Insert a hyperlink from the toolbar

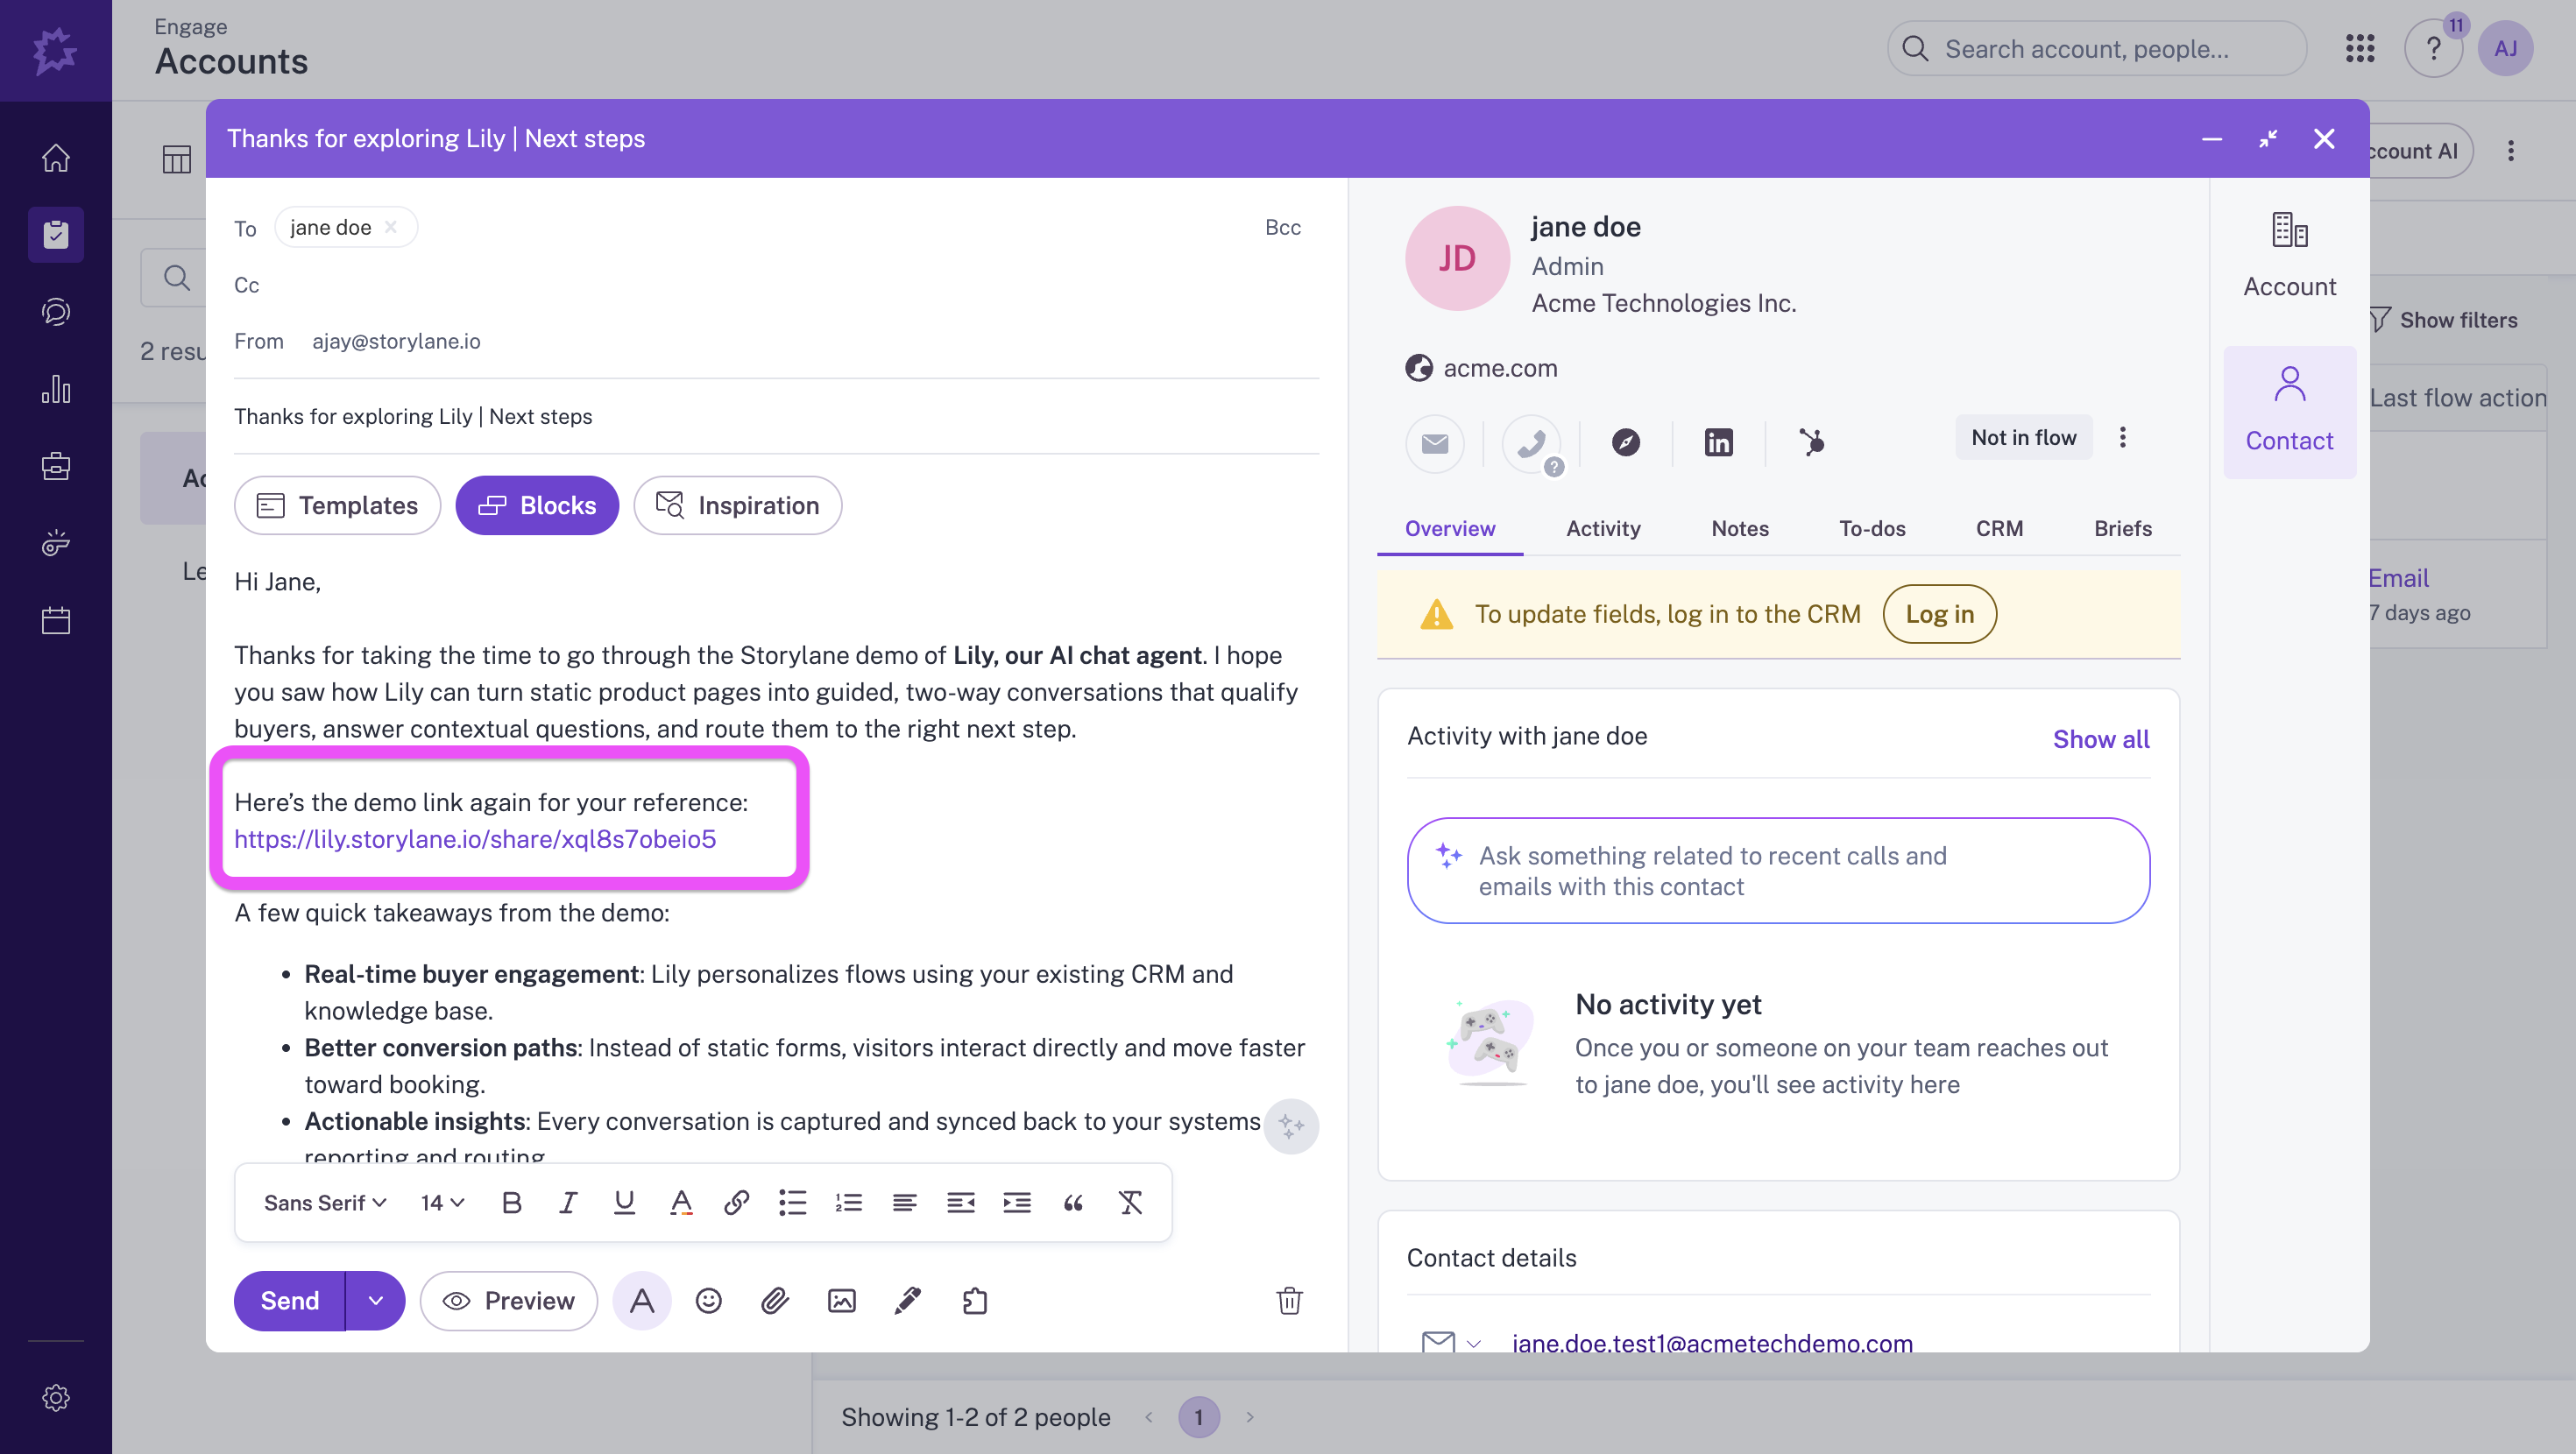(736, 1203)
